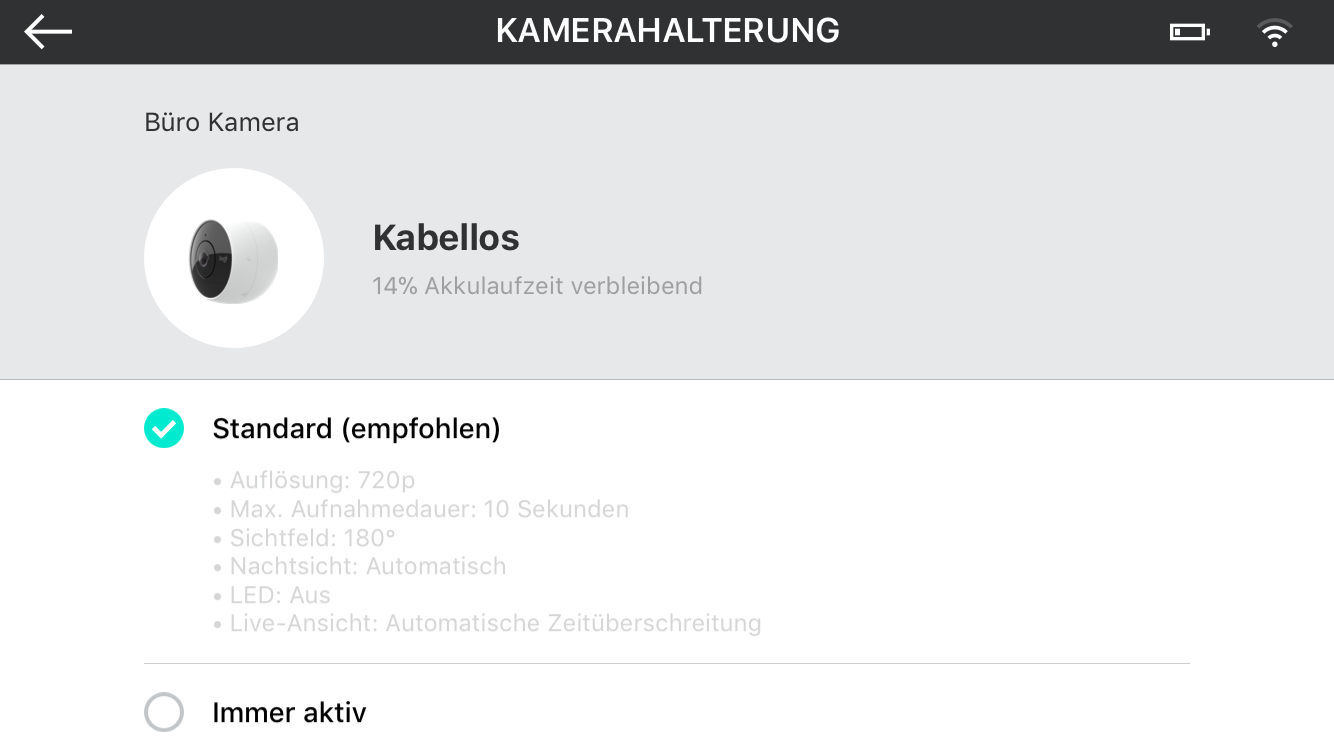Image resolution: width=1334 pixels, height=750 pixels.
Task: Tap the "Sichtfeld: 180°" detail line
Action: click(304, 538)
